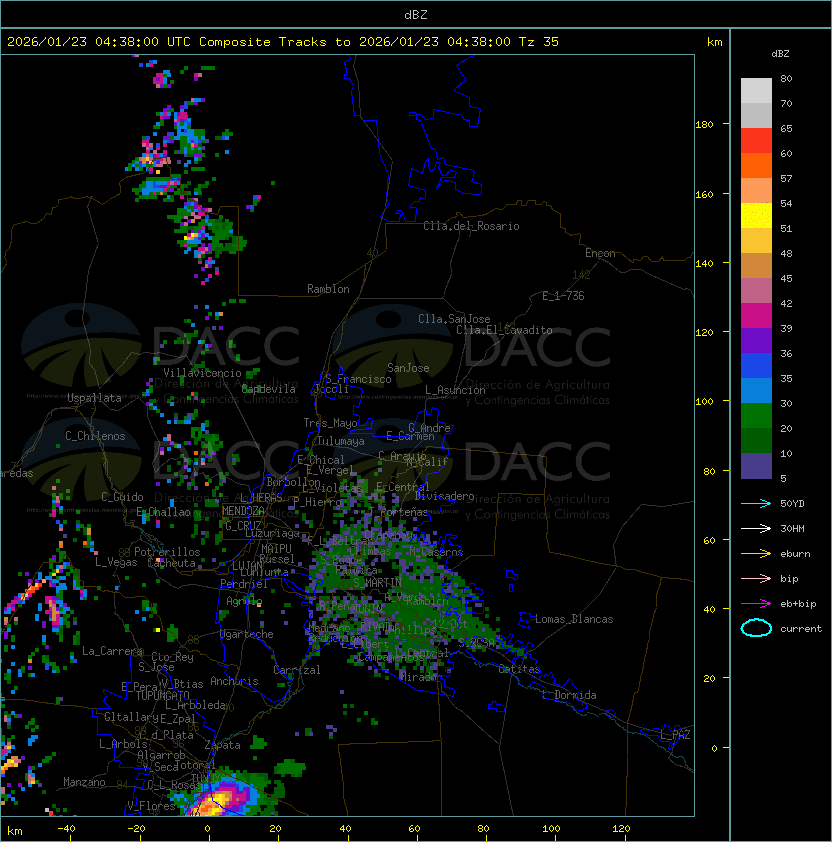The width and height of the screenshot is (832, 842).
Task: Click the 'Manzano' label on map
Action: pyautogui.click(x=84, y=782)
